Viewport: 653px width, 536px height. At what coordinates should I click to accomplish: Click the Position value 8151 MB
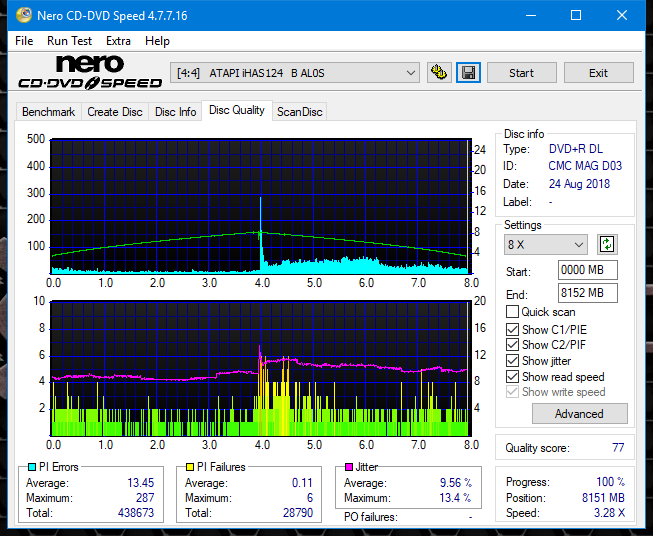pyautogui.click(x=603, y=498)
